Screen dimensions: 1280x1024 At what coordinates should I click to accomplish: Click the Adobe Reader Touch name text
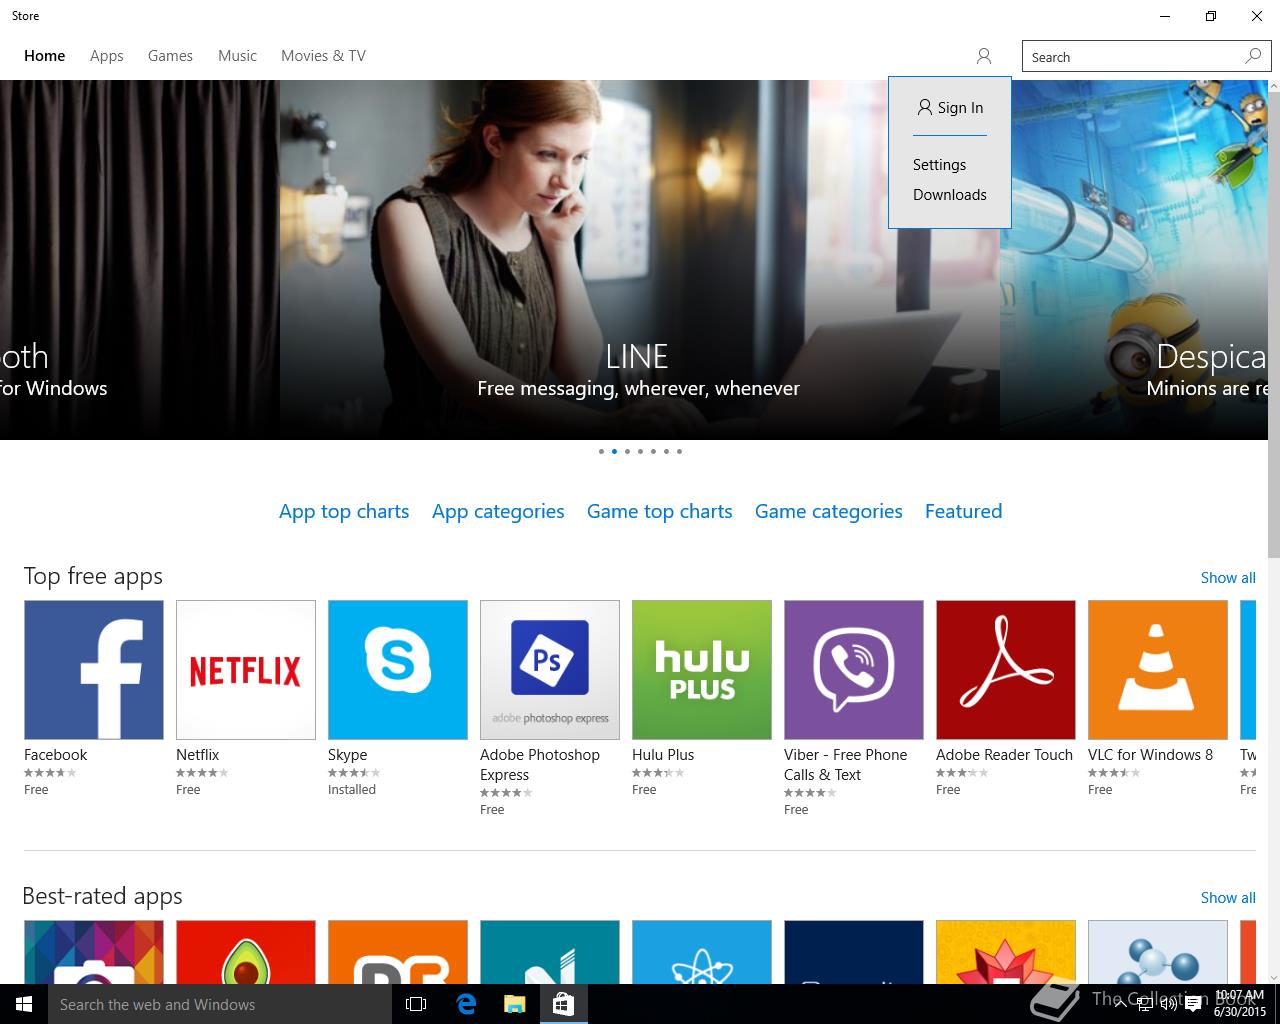[x=1004, y=755]
